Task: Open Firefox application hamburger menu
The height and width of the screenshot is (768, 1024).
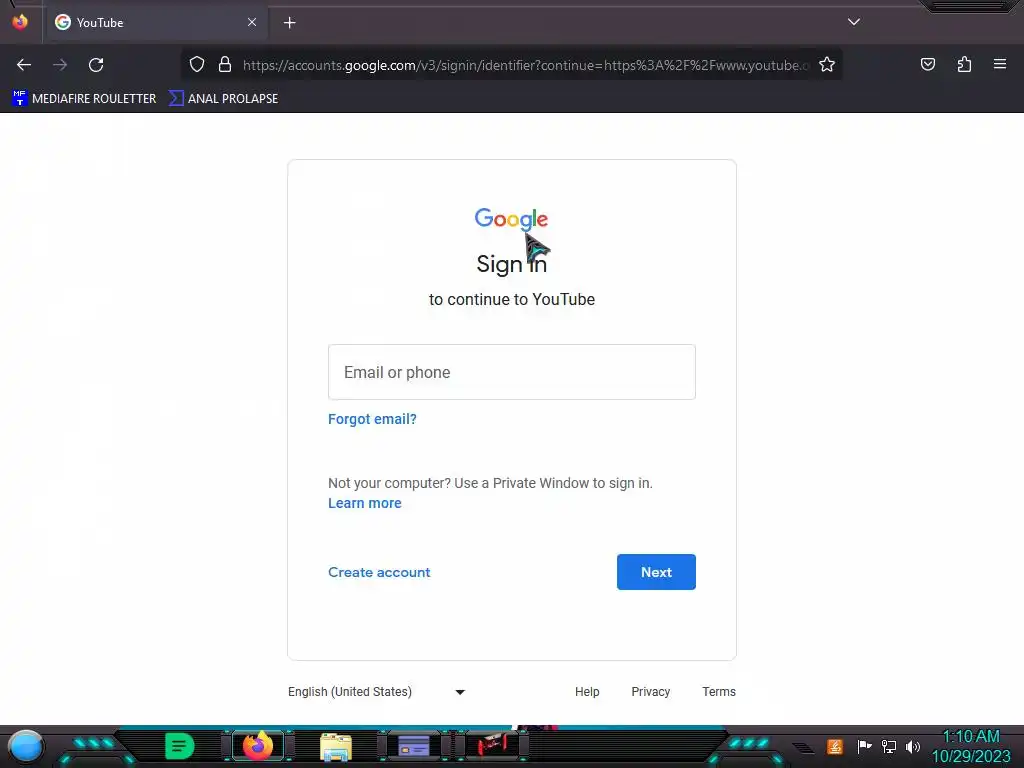Action: 1000,64
